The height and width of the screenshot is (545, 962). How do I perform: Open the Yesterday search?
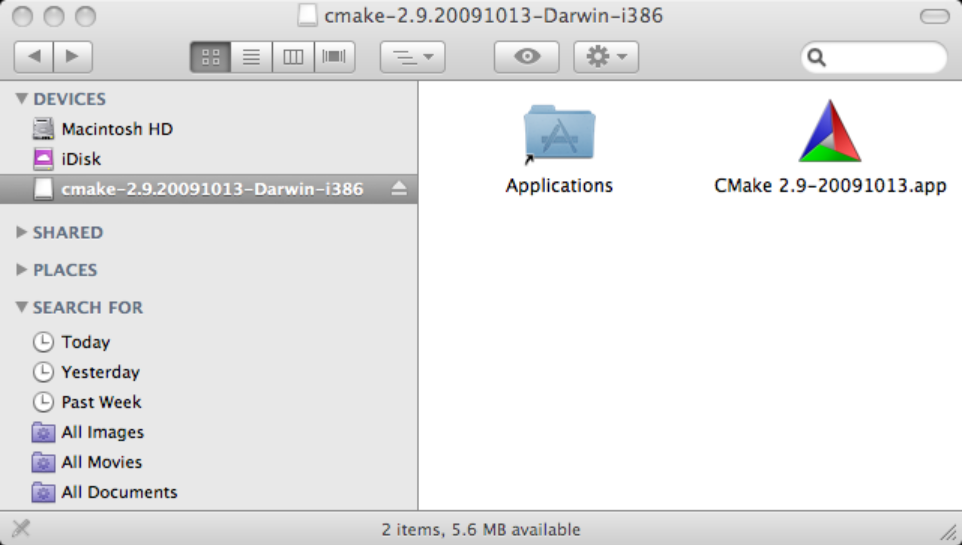pyautogui.click(x=209, y=372)
